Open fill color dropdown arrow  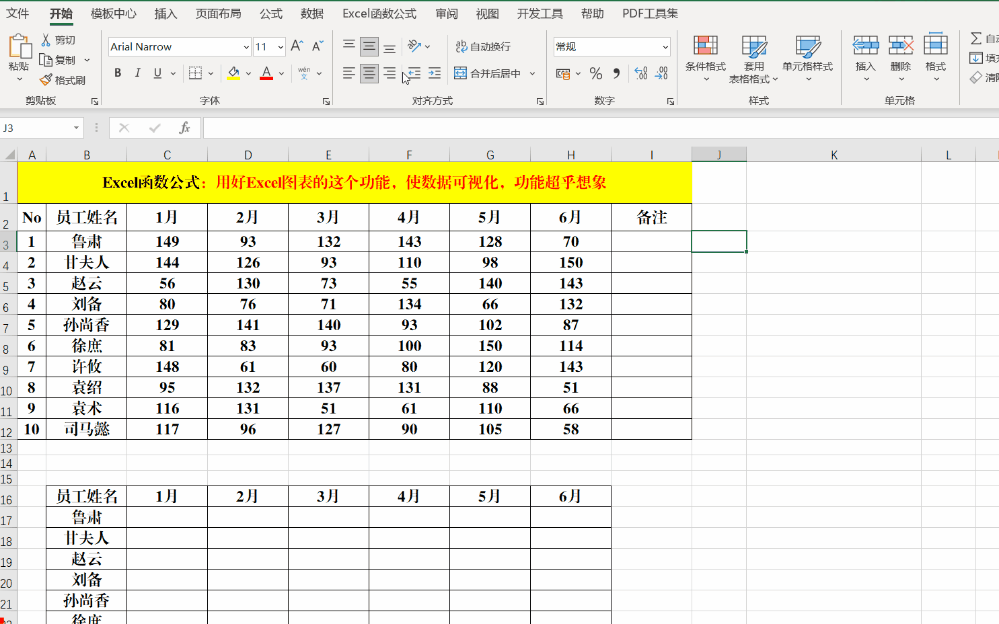(x=248, y=74)
